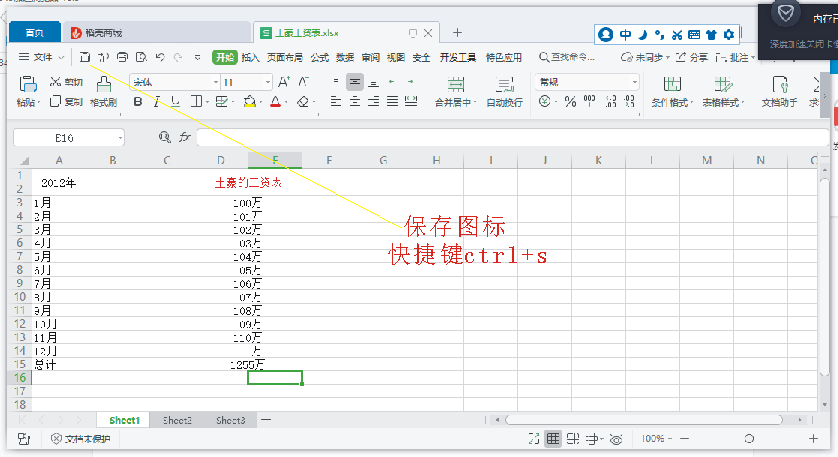838x457 pixels.
Task: Click the 合并居中 merge and center icon
Action: pyautogui.click(x=455, y=84)
